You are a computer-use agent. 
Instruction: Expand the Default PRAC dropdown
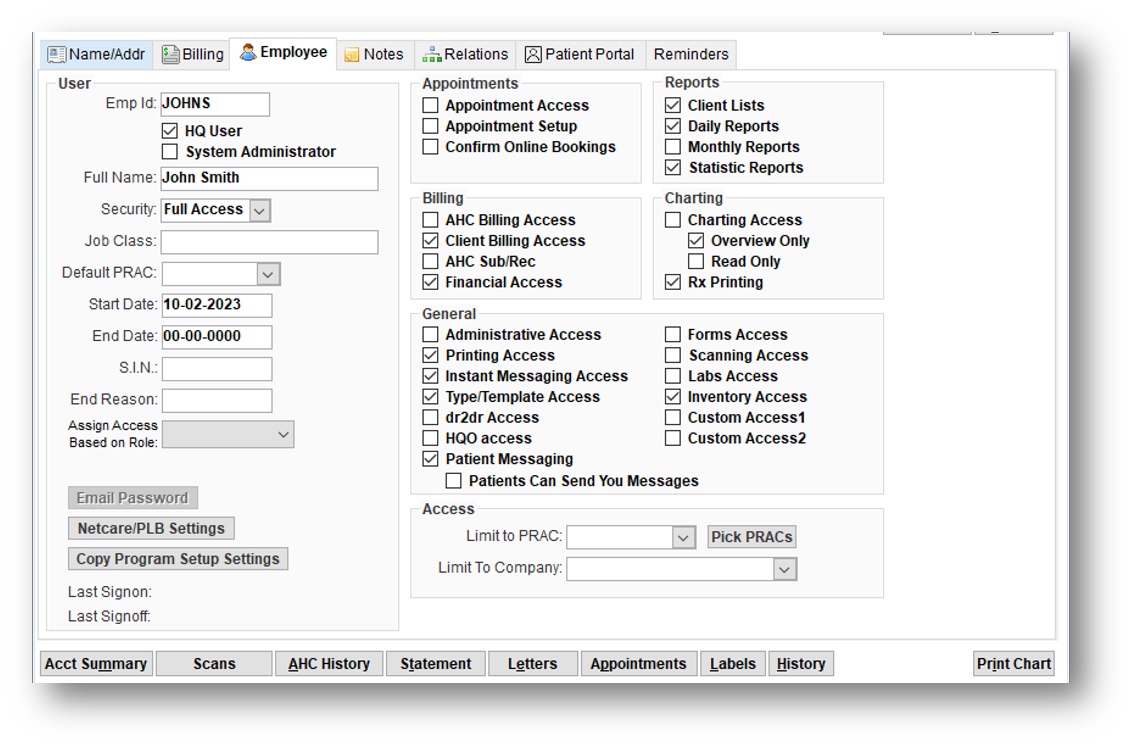pyautogui.click(x=268, y=274)
